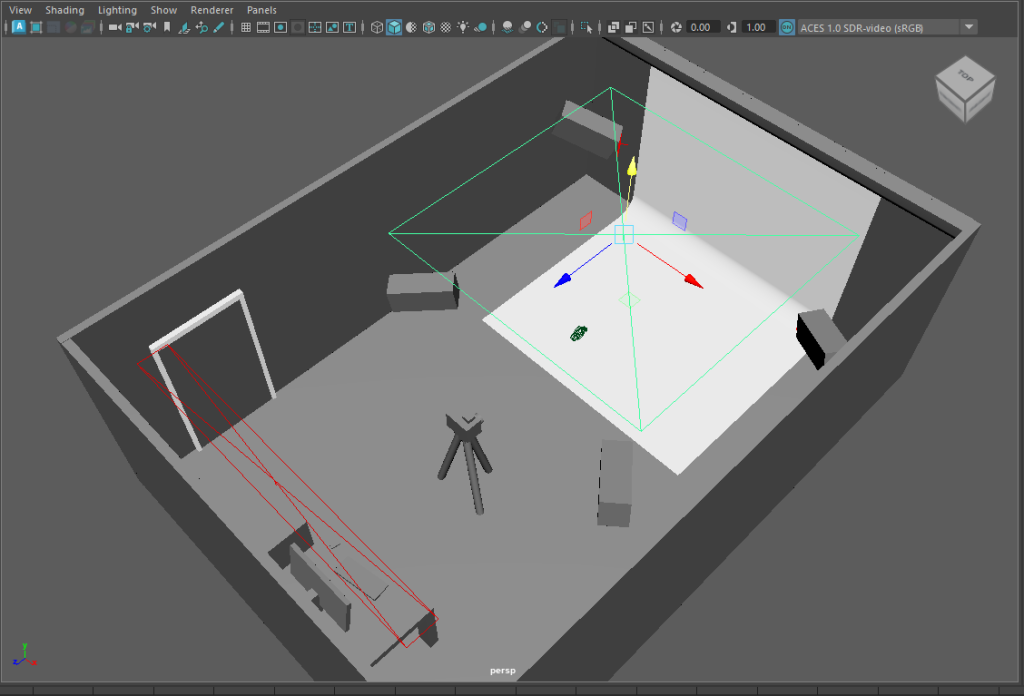Screen dimensions: 1024x696
Task: Click the yellow Y-axis move handle
Action: pyautogui.click(x=631, y=167)
